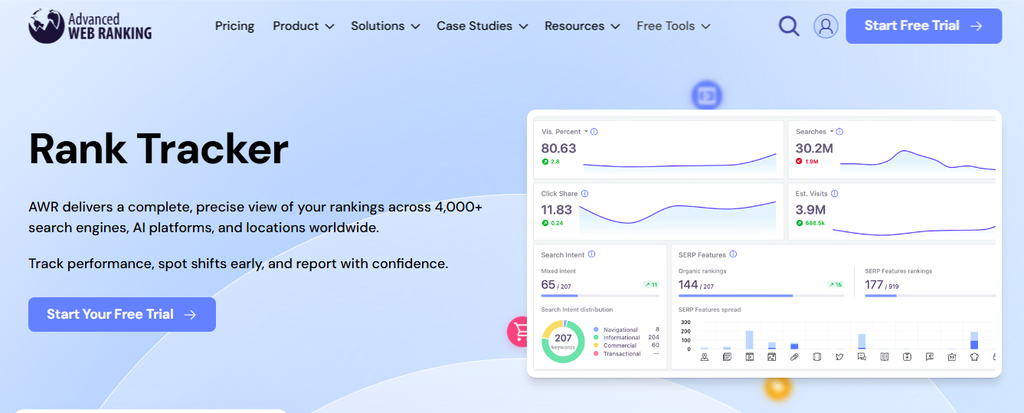Click the '30.2M' searches value

(x=814, y=148)
